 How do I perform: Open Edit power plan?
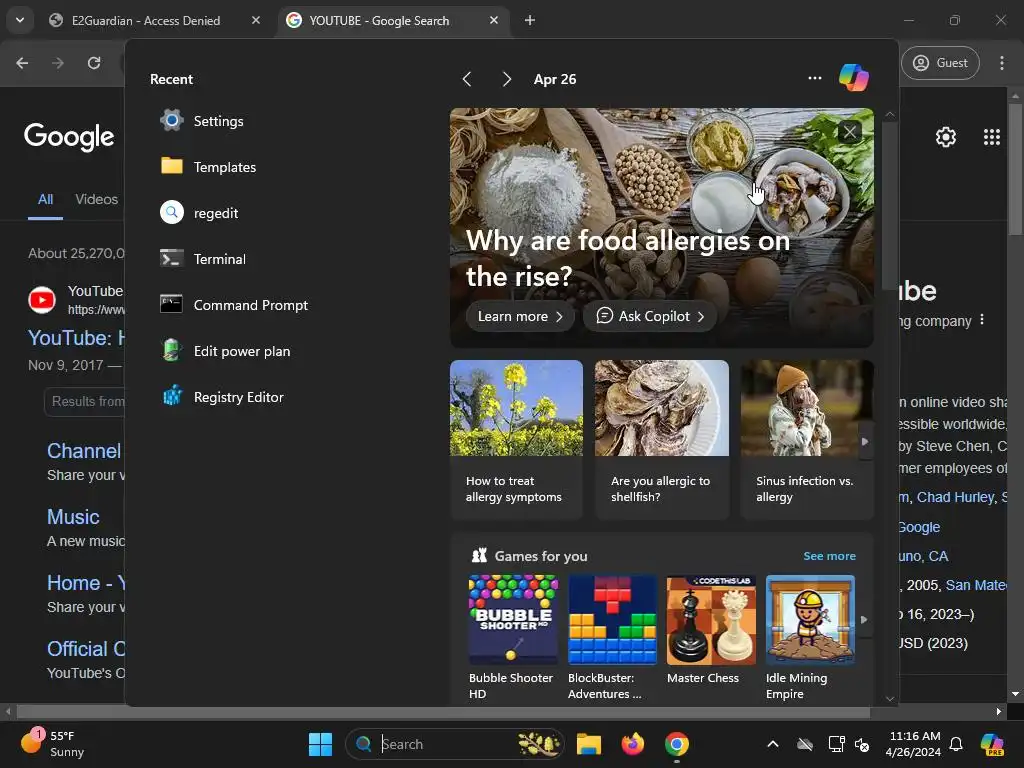pyautogui.click(x=225, y=351)
